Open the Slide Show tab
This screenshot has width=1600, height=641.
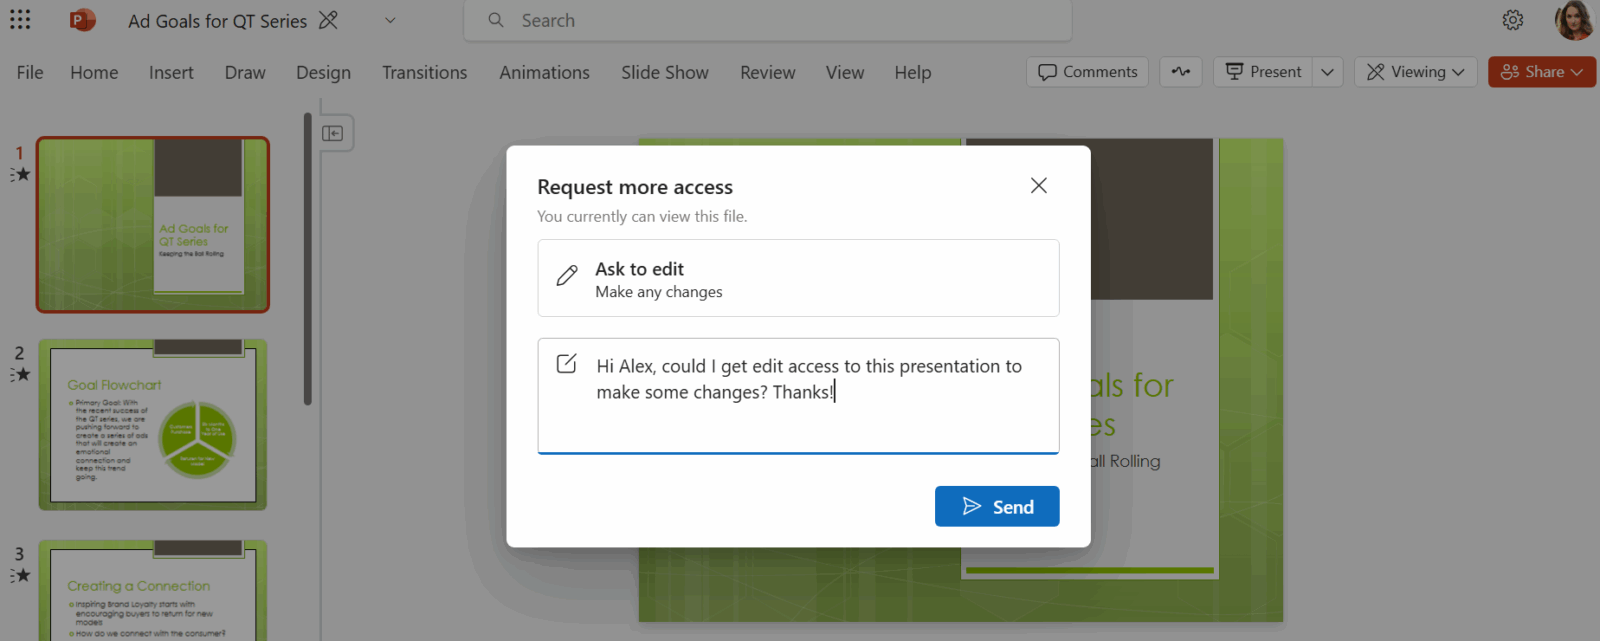pos(664,73)
